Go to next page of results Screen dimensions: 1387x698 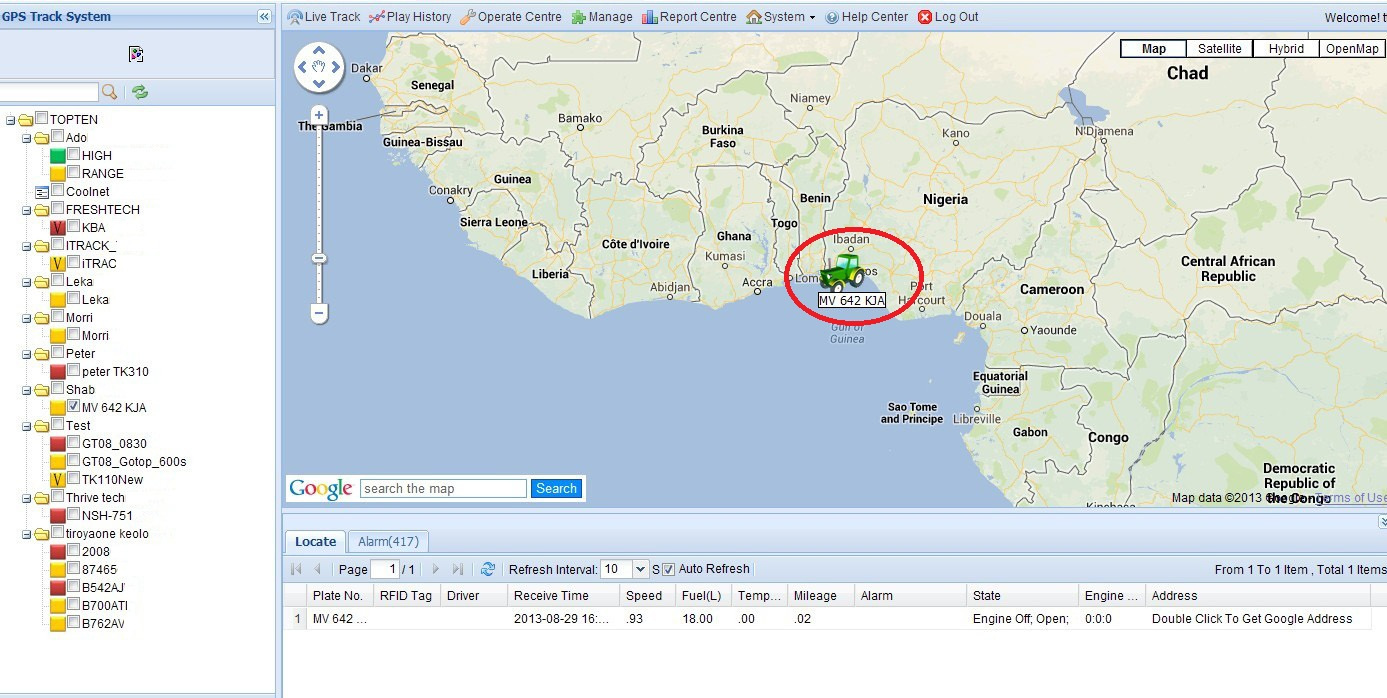436,569
